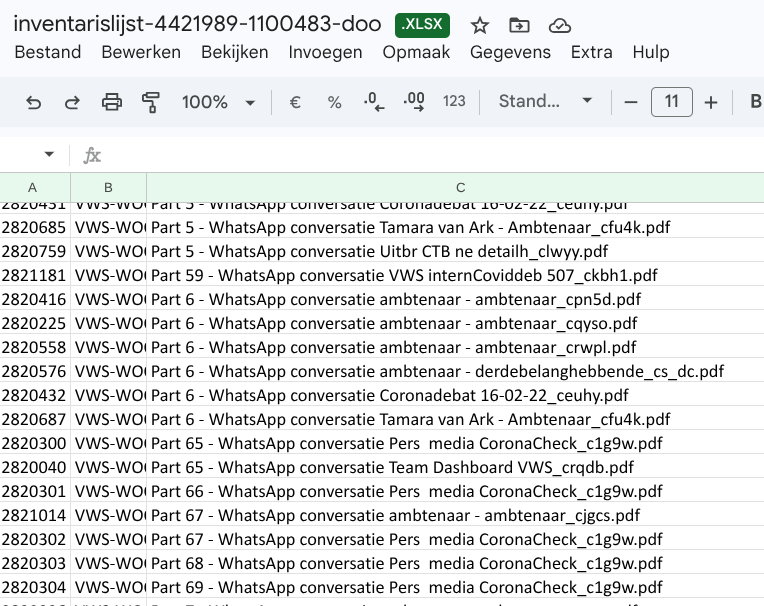Select cell with 2820304
This screenshot has height=606, width=764.
pos(35,587)
